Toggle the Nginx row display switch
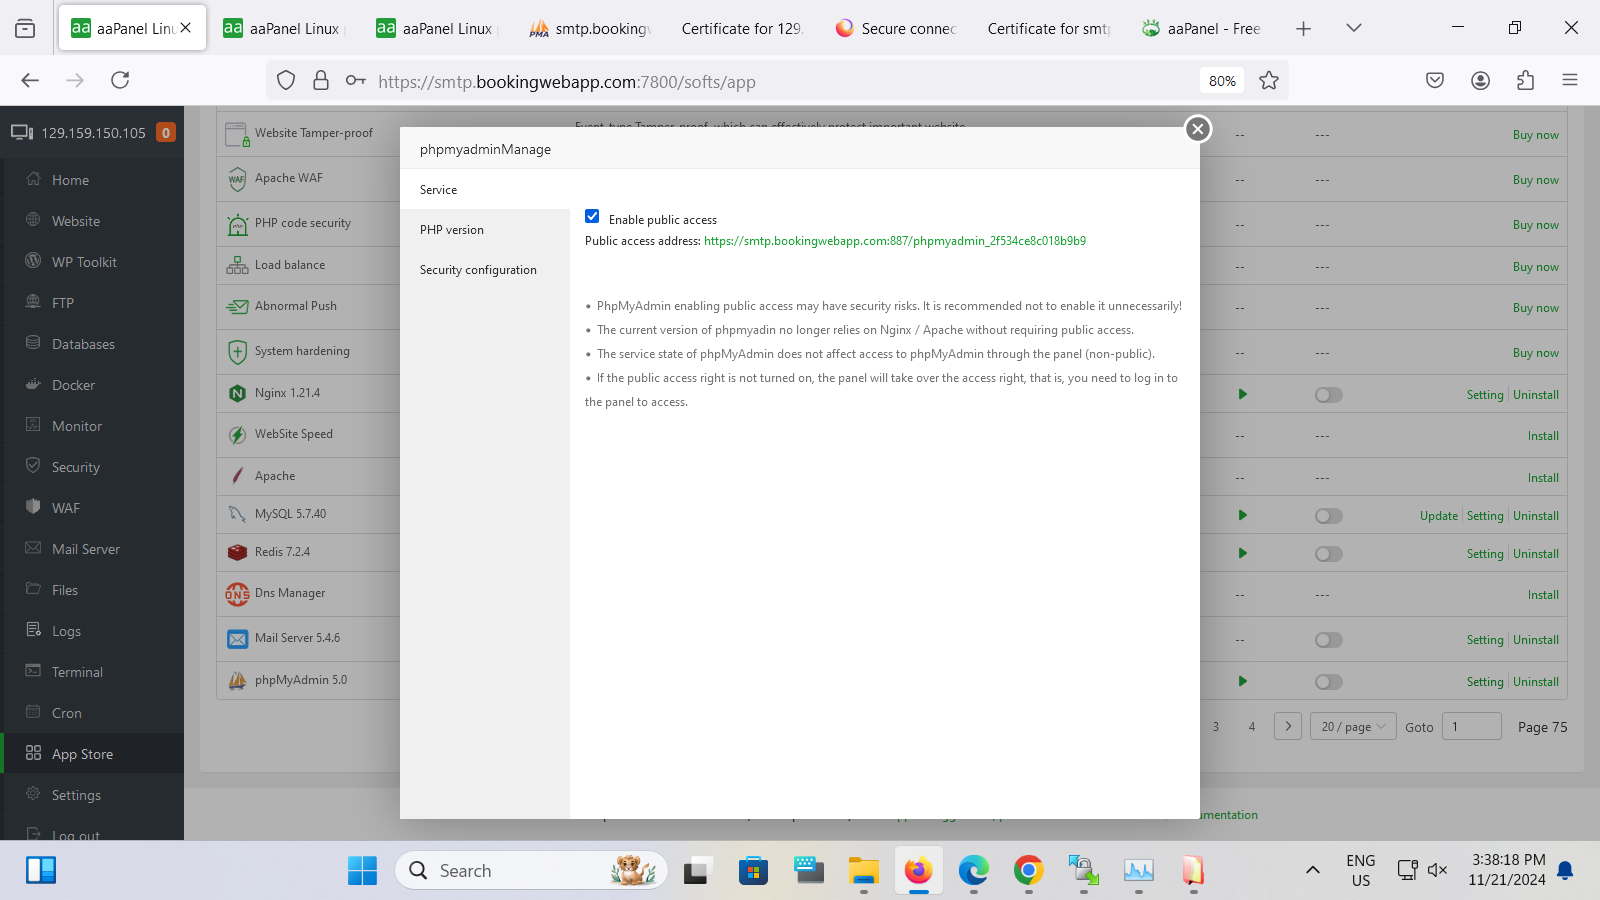 pyautogui.click(x=1328, y=395)
